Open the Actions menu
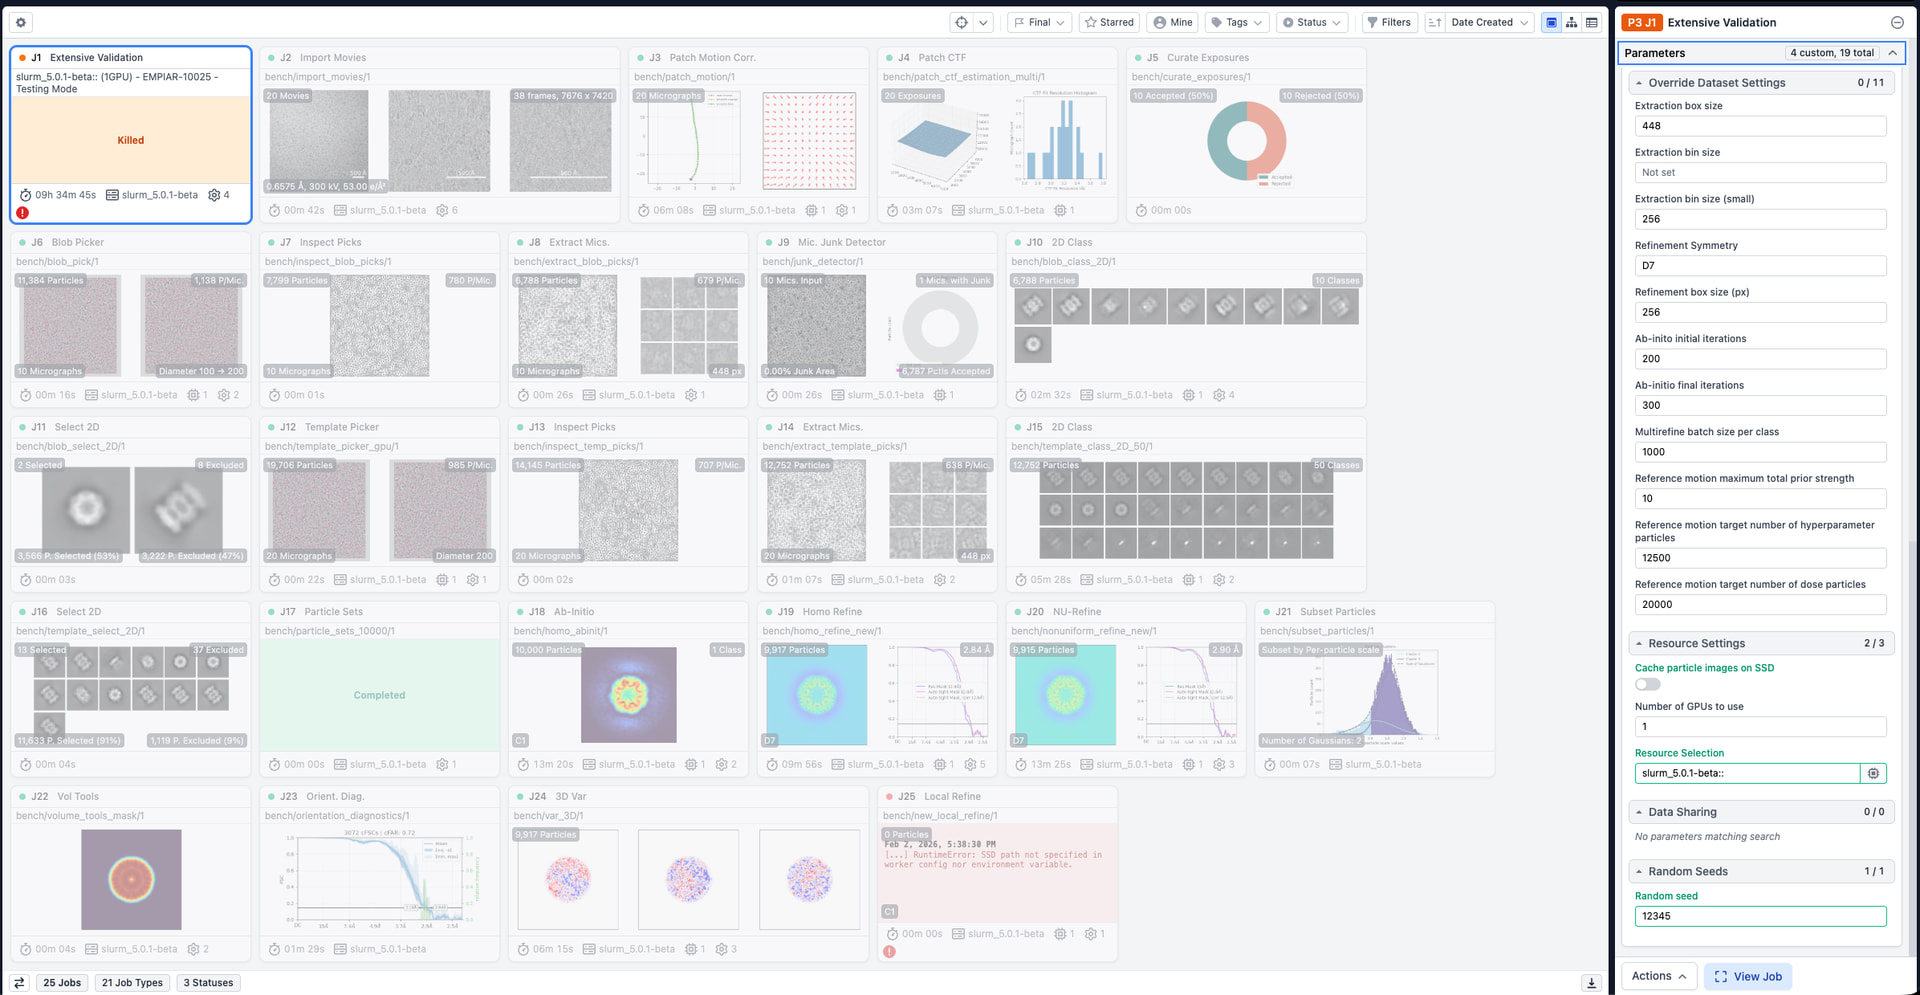 point(1659,976)
